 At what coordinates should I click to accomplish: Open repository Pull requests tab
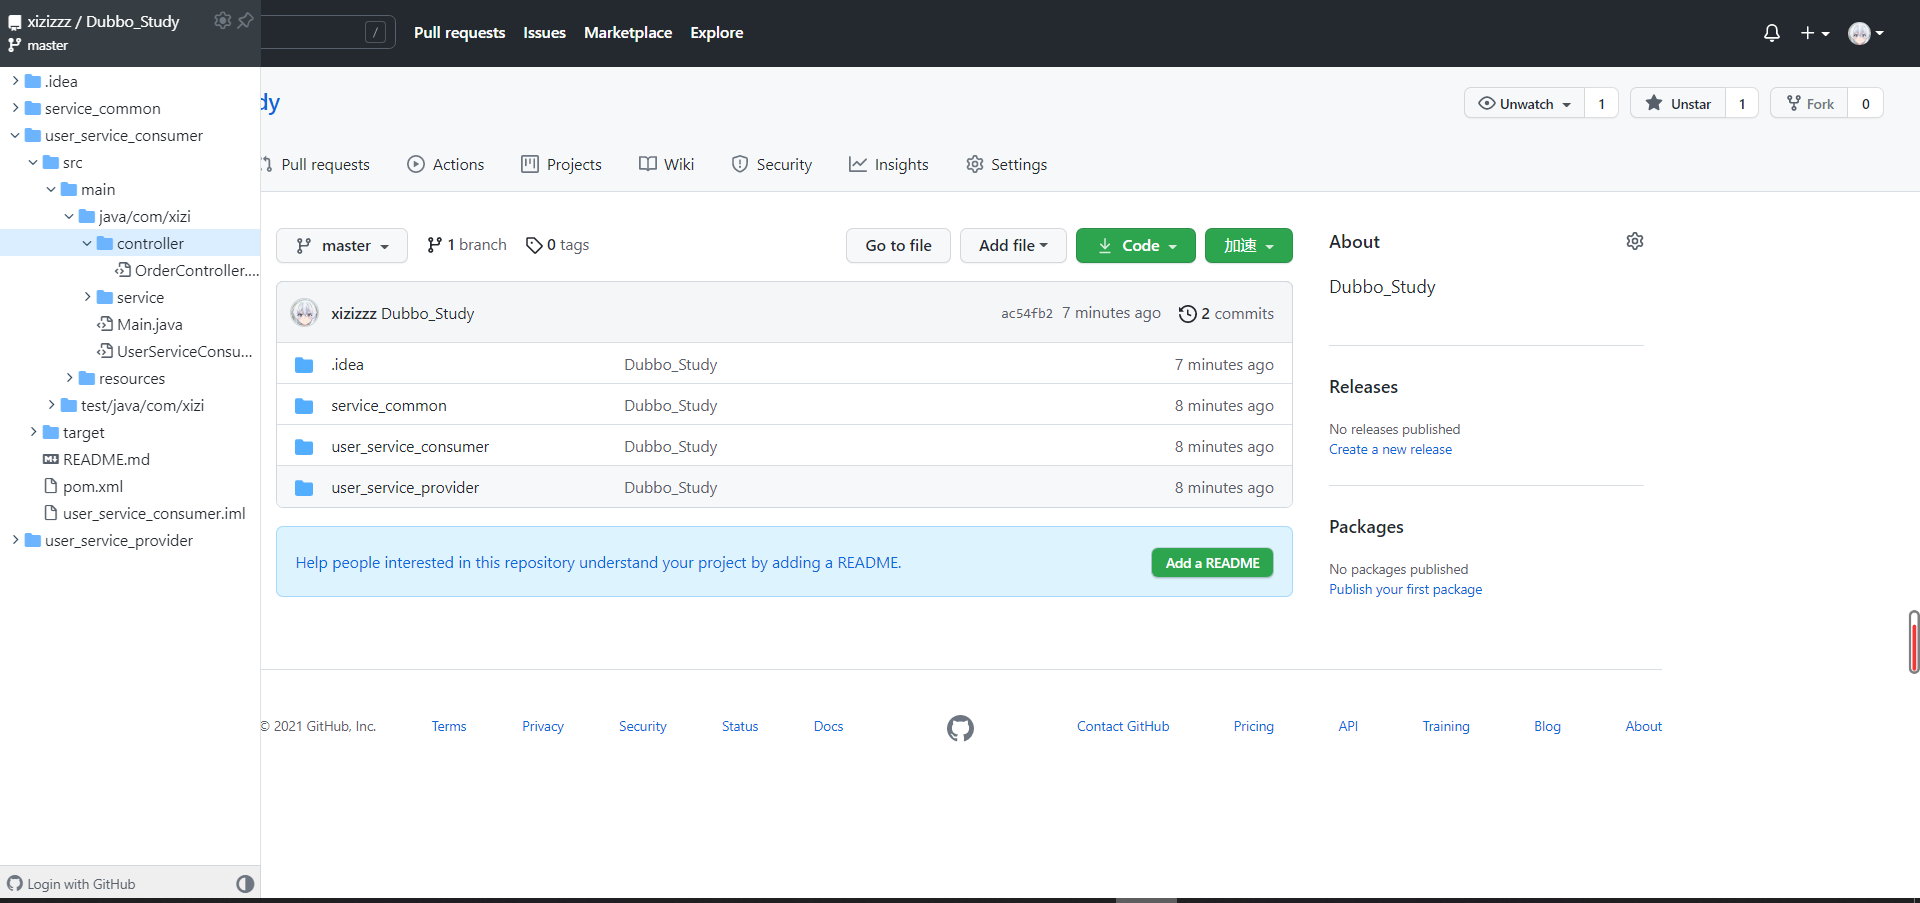[x=316, y=164]
